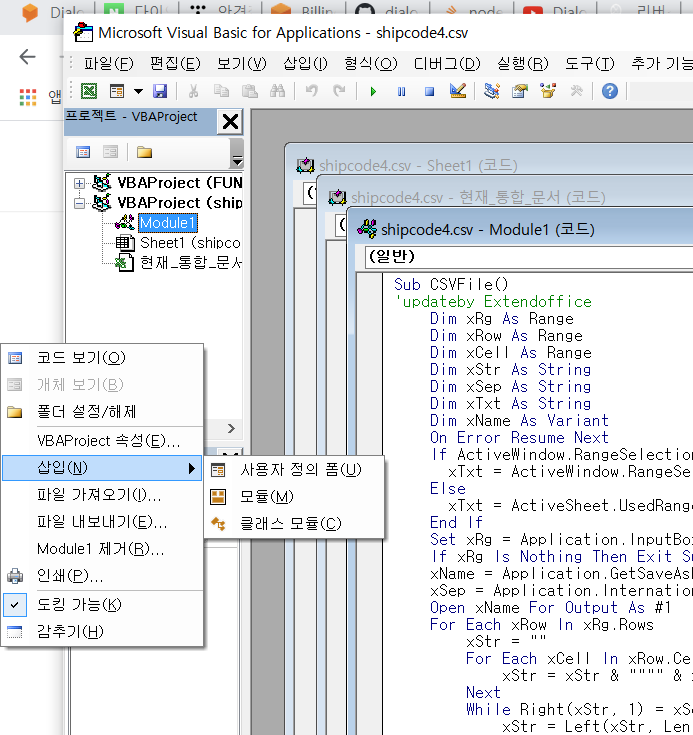The image size is (693, 735).
Task: Switch to the Billin browser tab
Action: [x=303, y=10]
